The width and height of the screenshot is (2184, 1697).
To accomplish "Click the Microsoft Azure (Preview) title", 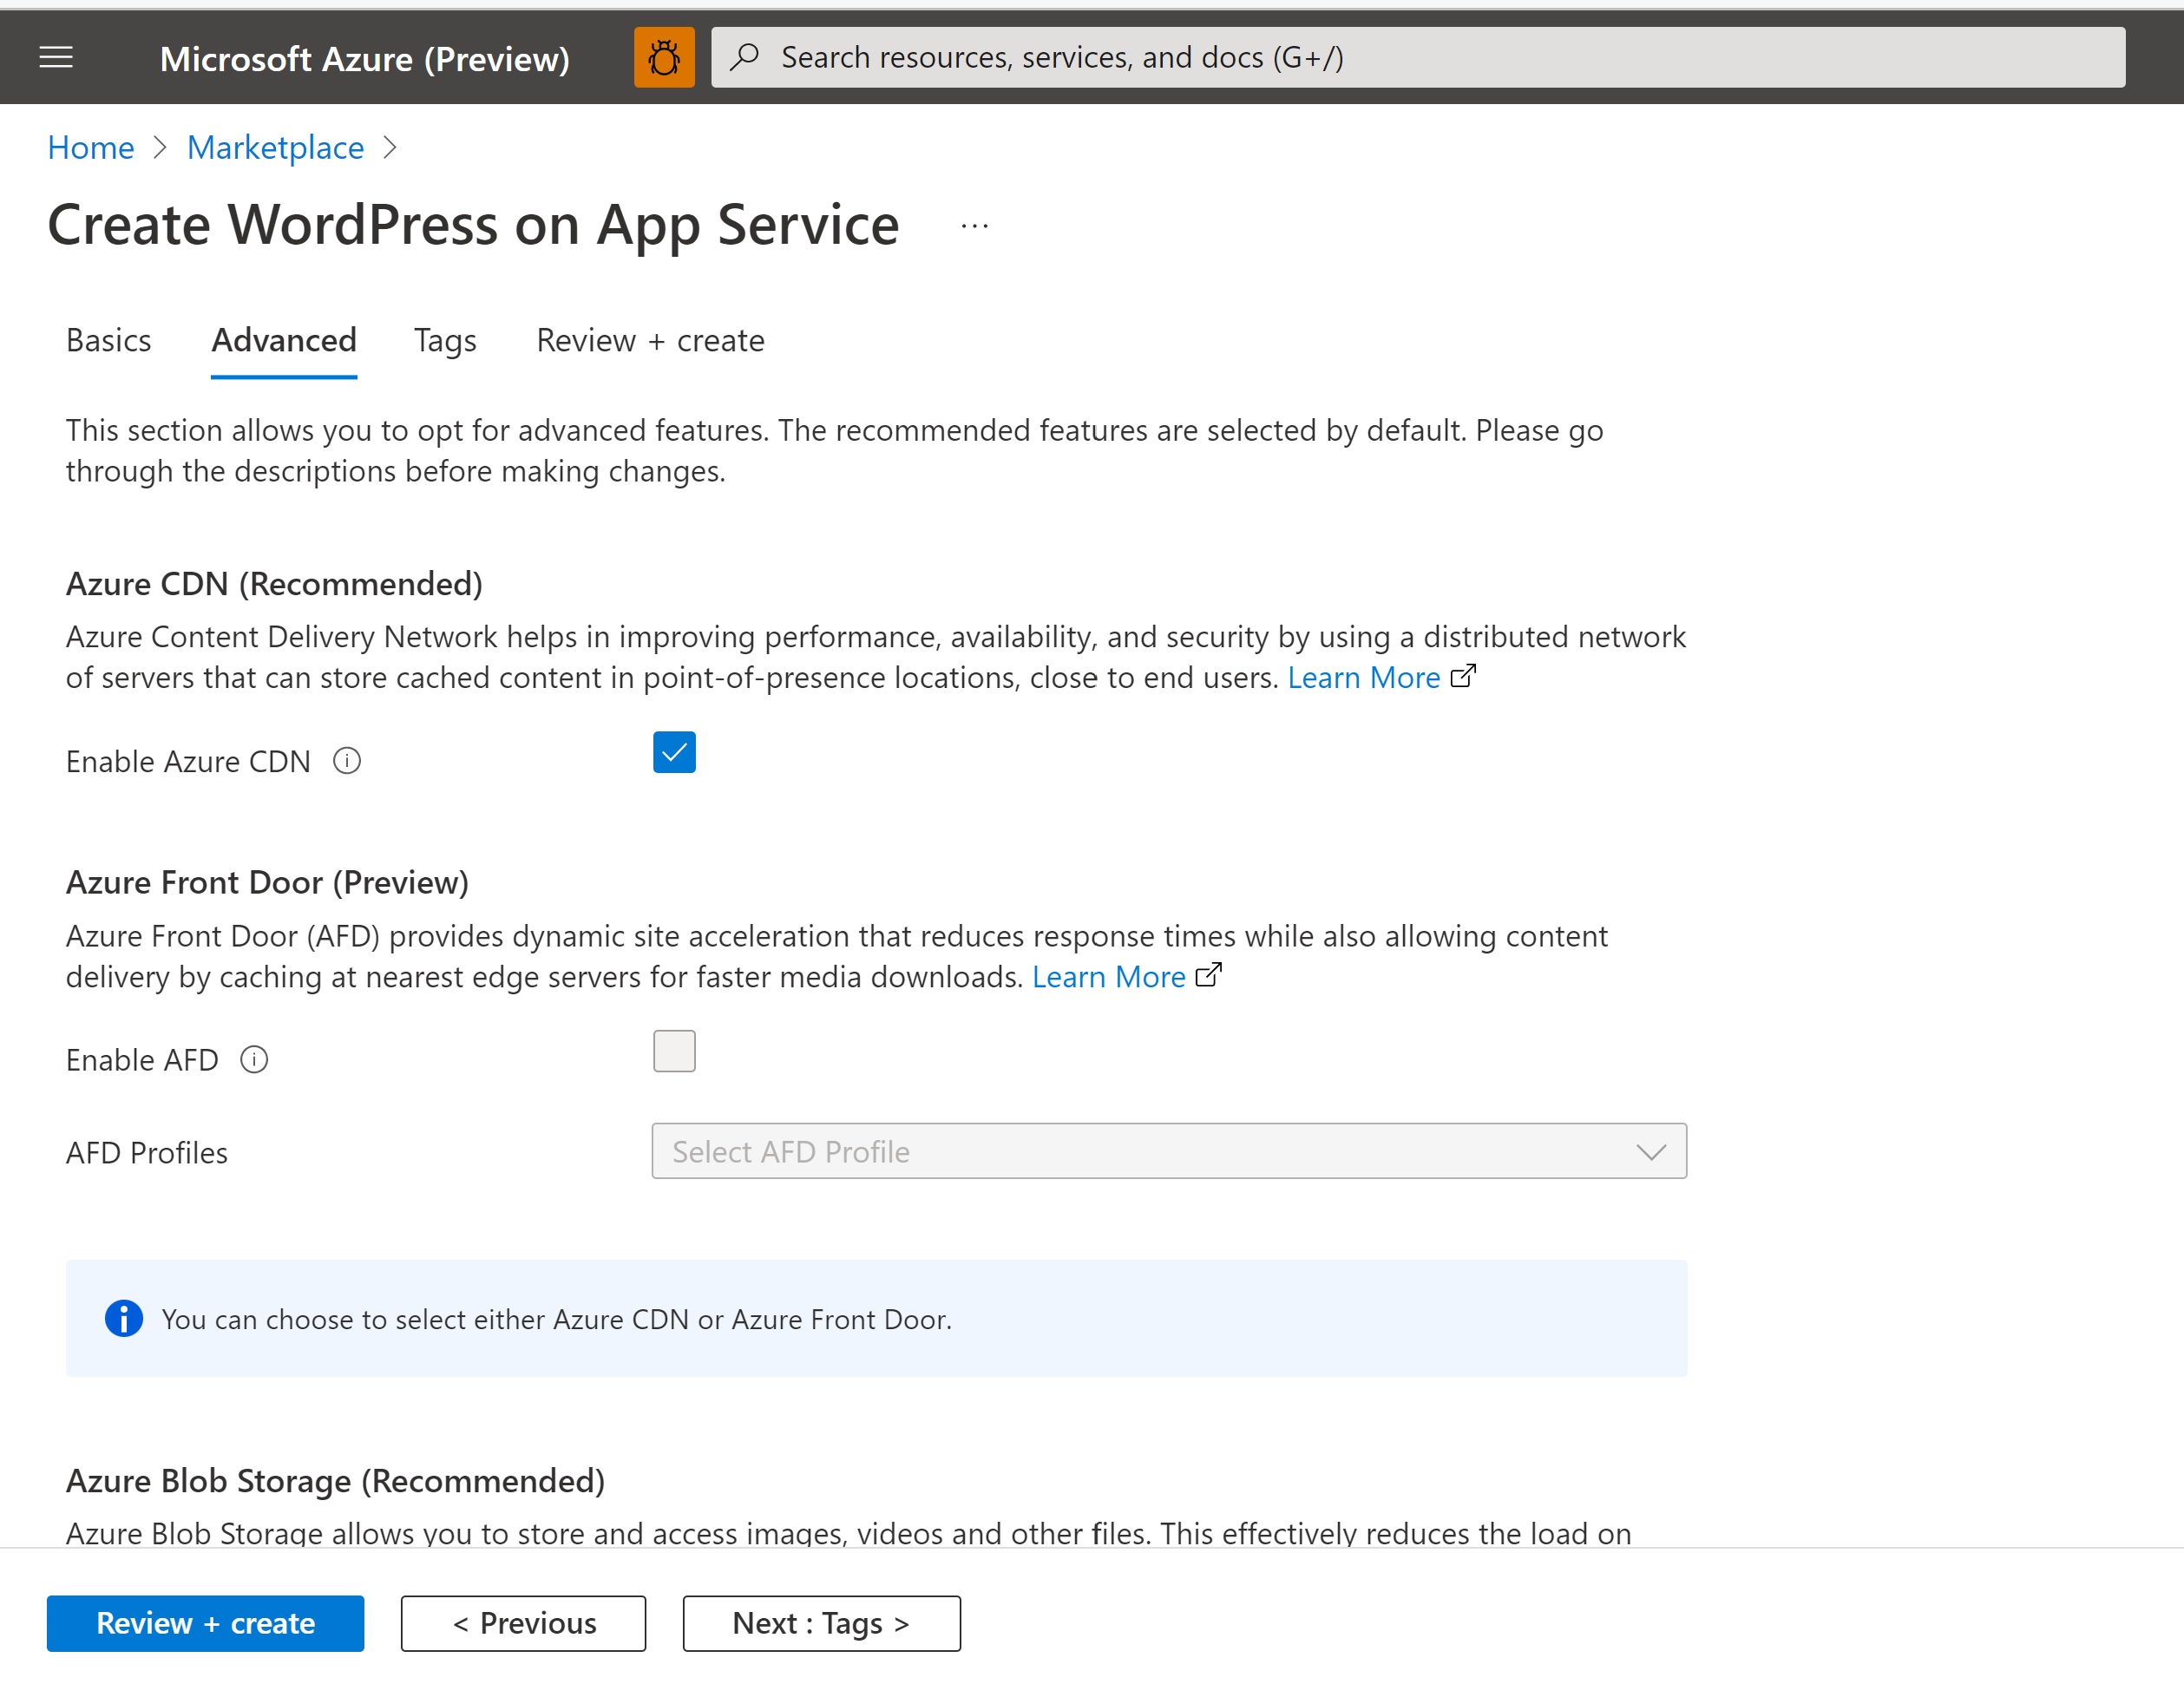I will (x=365, y=59).
